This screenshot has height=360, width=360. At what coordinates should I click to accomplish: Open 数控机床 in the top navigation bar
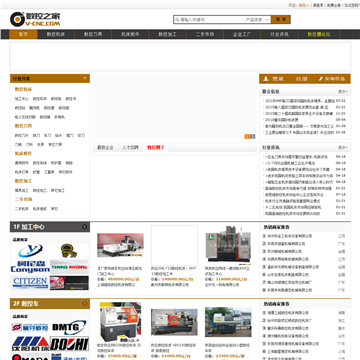[x=56, y=34]
